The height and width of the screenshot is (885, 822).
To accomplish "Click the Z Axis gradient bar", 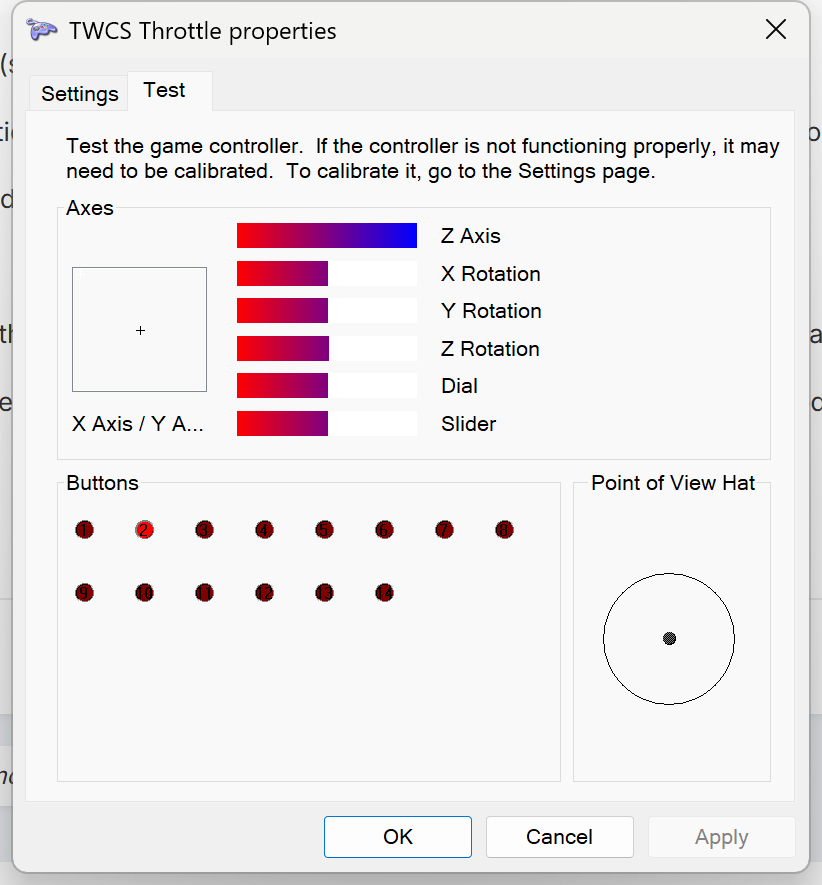I will pos(327,236).
